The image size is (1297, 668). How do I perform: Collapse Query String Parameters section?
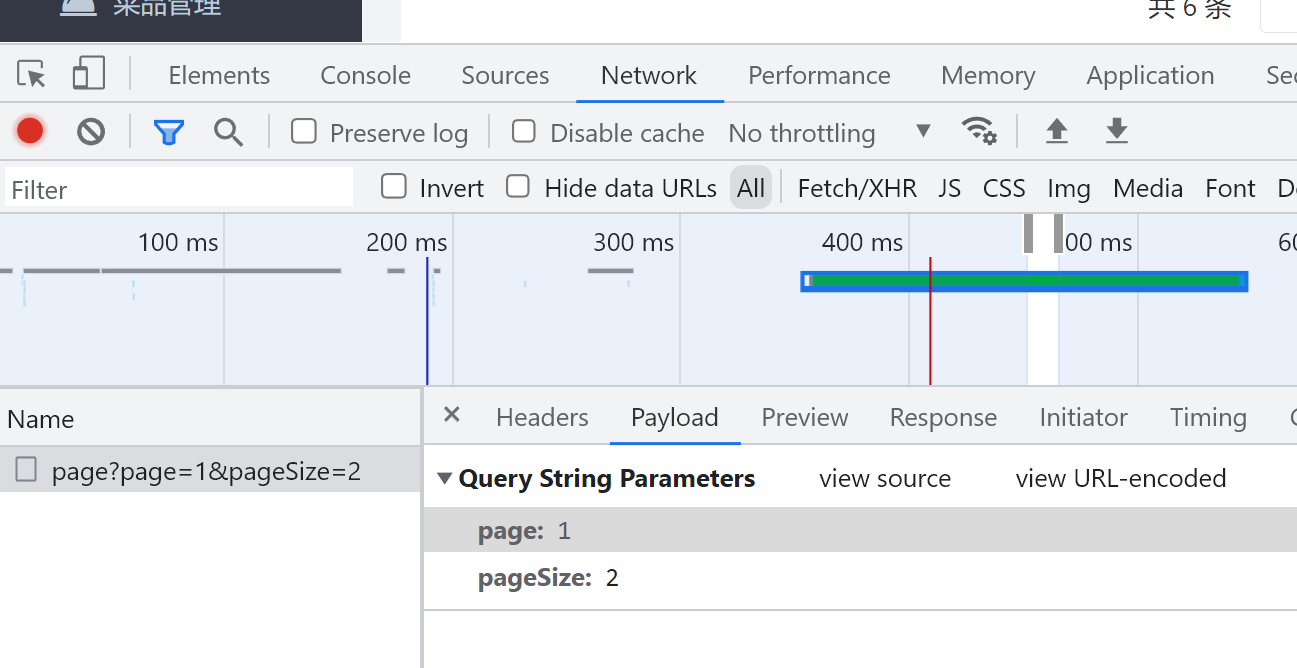445,479
